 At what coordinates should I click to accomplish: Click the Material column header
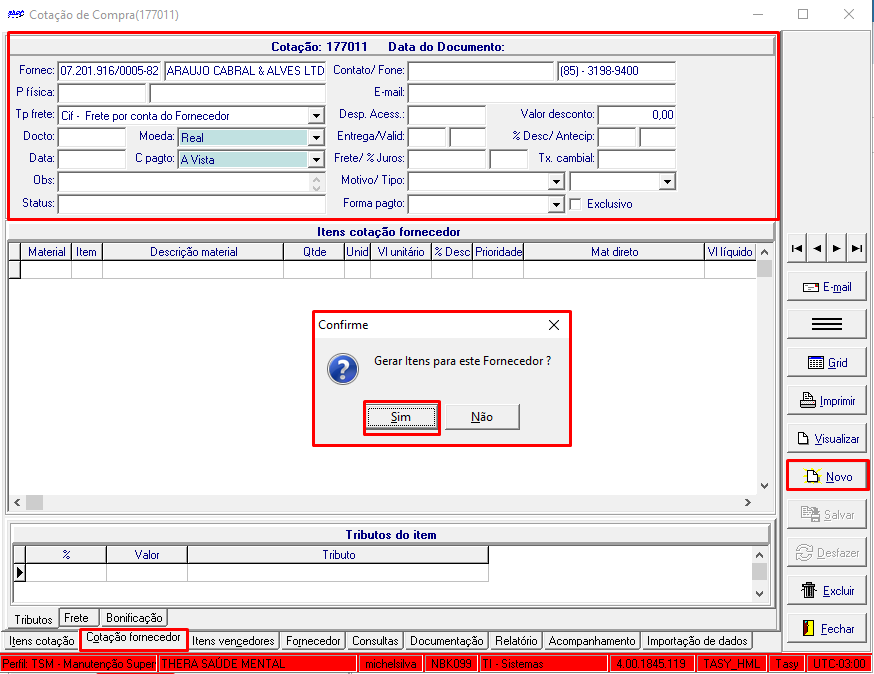tap(47, 252)
